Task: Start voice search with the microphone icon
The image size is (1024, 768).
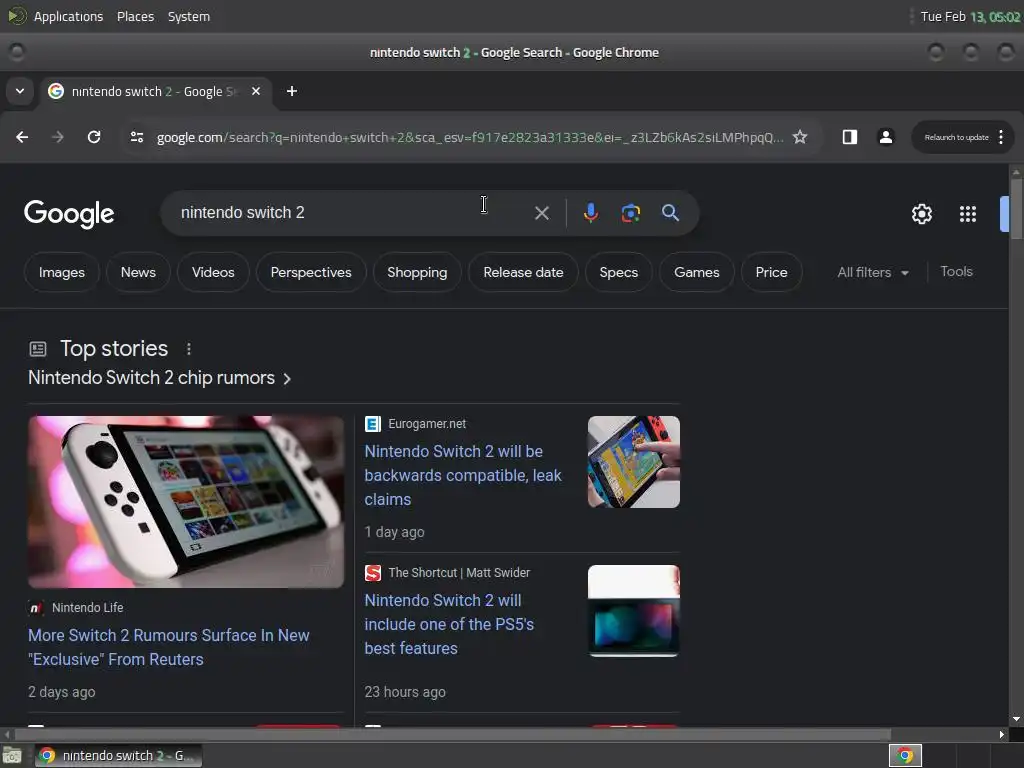Action: pos(590,213)
